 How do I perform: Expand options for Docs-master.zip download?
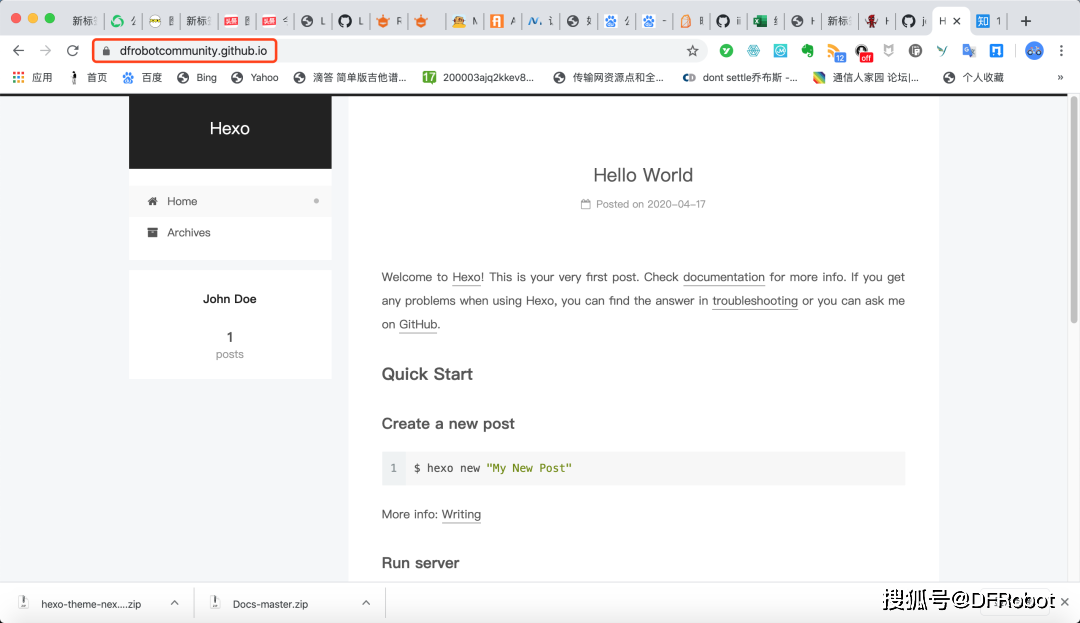(x=366, y=603)
